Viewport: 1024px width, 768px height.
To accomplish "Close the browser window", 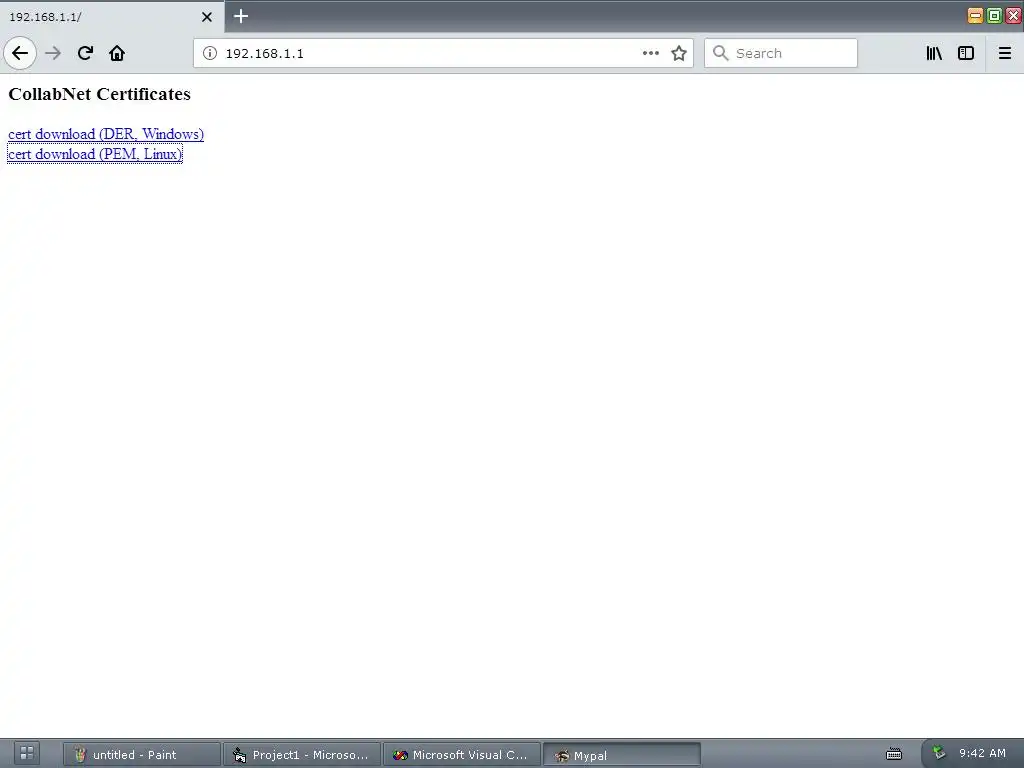I will (x=1014, y=16).
